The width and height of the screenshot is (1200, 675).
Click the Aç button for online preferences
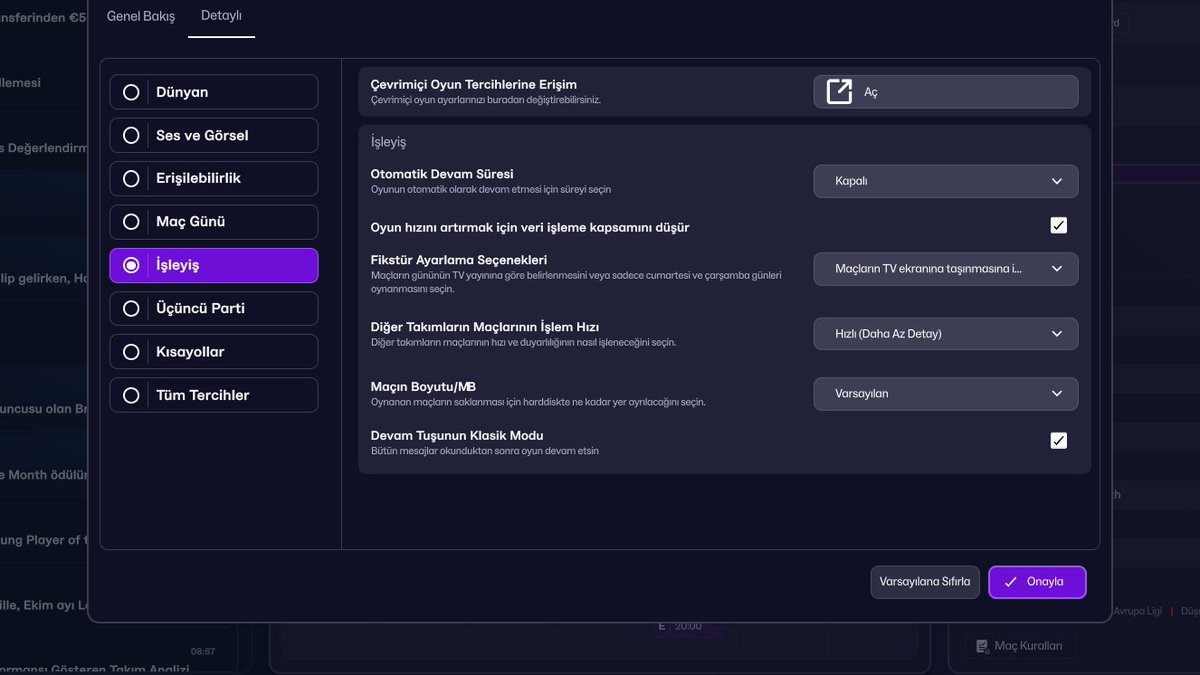946,92
